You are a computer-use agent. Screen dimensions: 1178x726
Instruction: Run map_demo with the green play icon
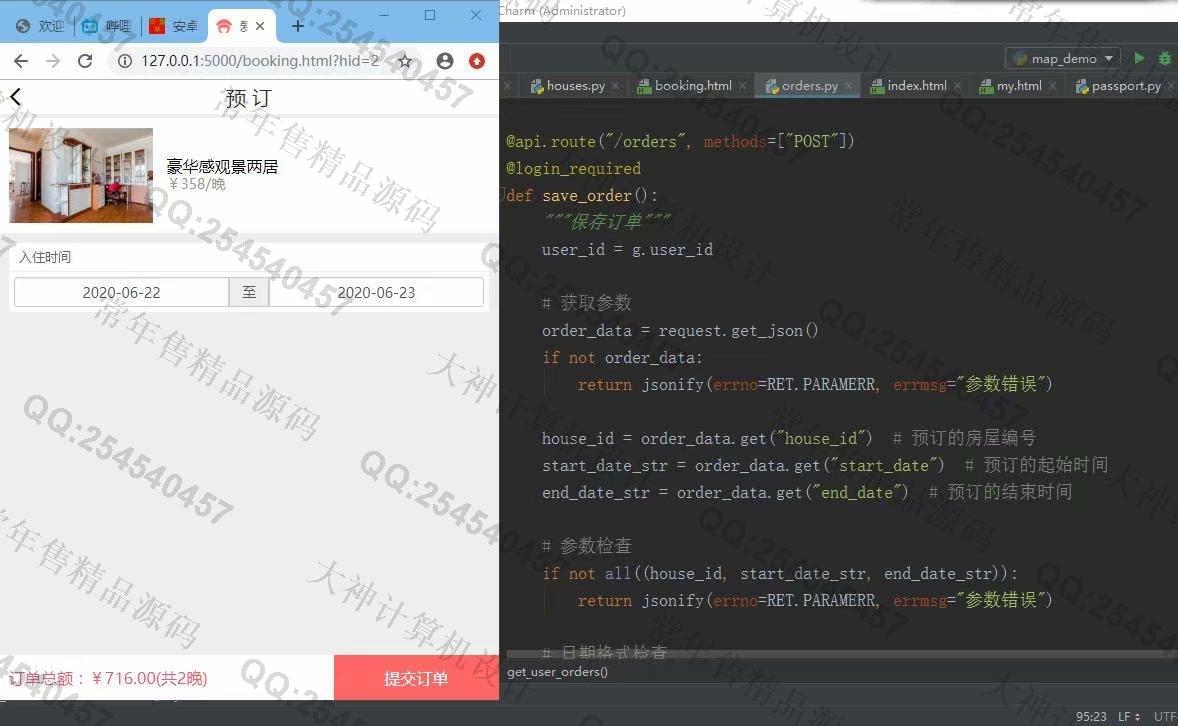pos(1139,59)
